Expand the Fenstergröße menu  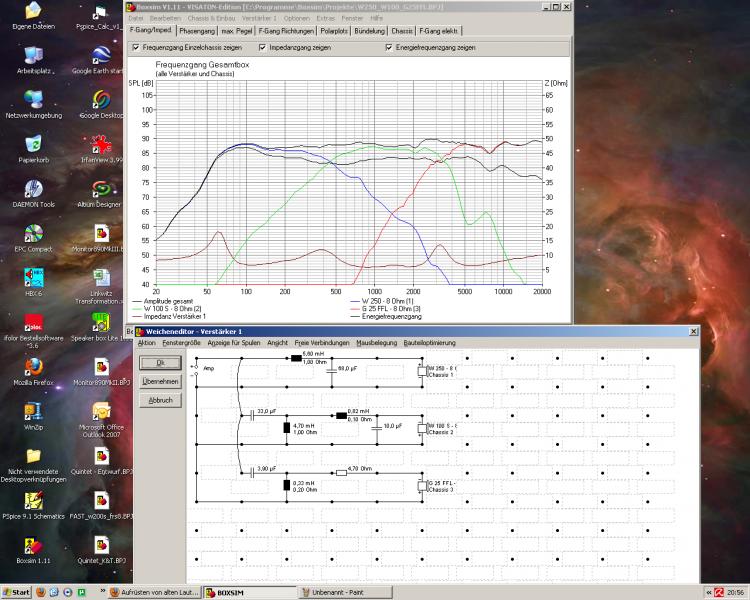(x=181, y=343)
